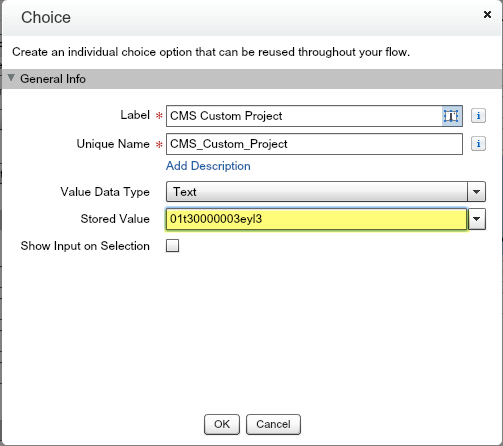Click the Show Input on Selection label

coord(85,246)
